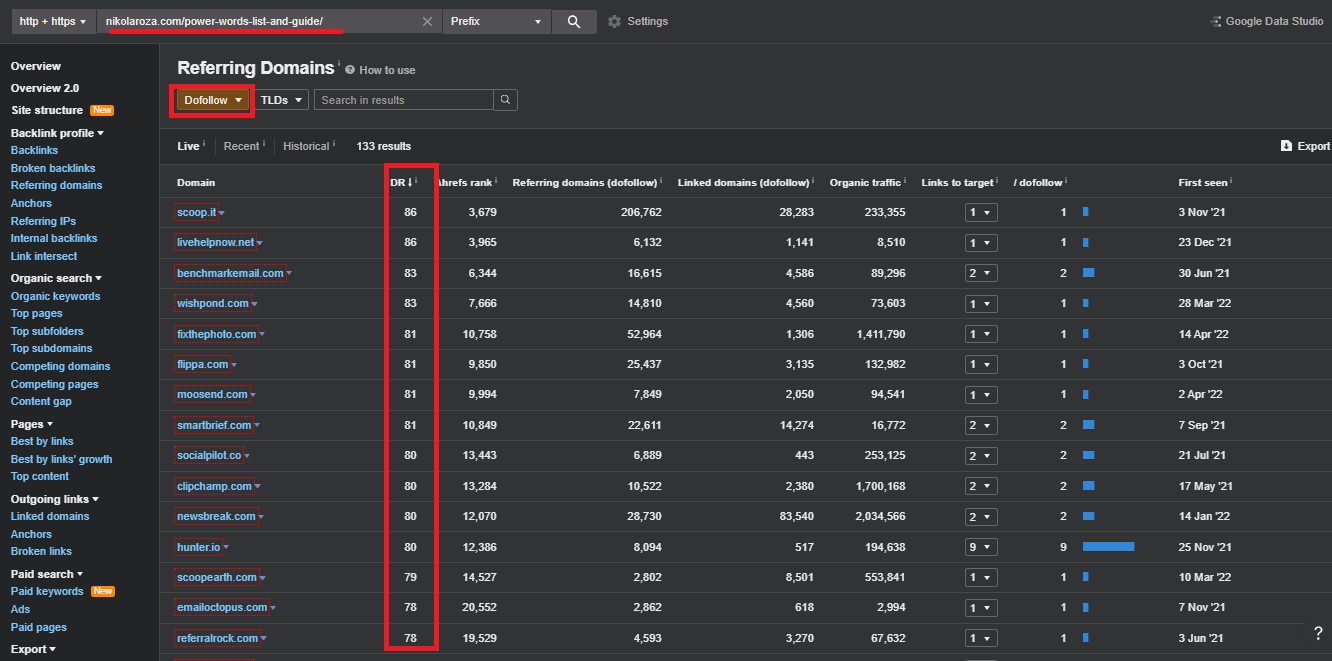Click the magnifier search button beside Prefix

point(573,22)
